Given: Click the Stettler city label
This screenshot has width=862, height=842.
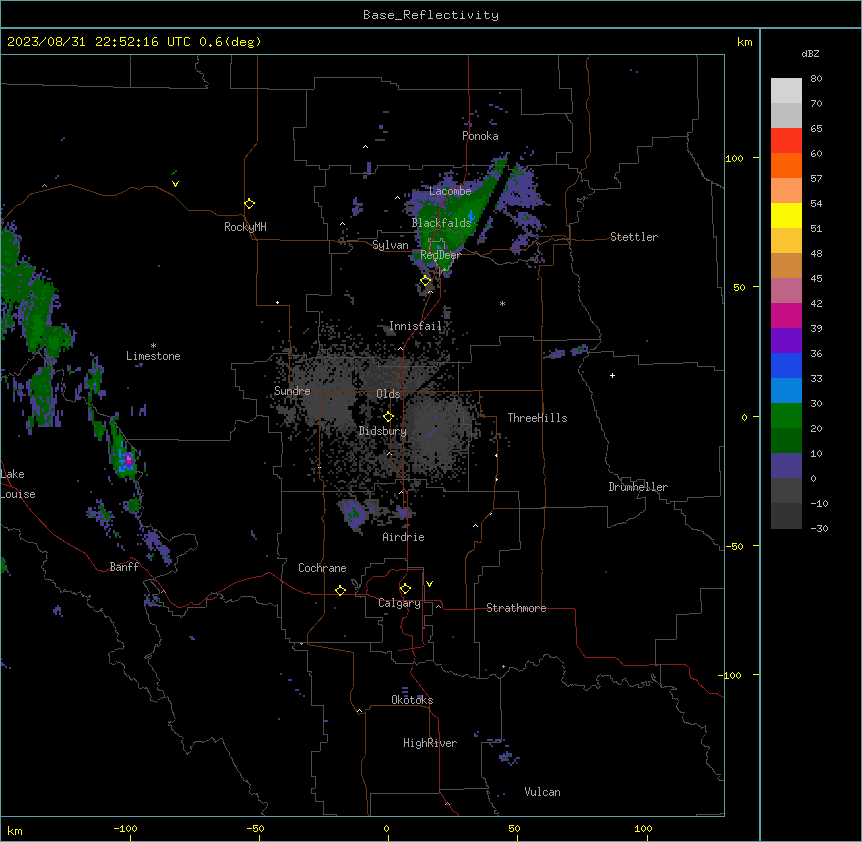Looking at the screenshot, I should [x=634, y=237].
